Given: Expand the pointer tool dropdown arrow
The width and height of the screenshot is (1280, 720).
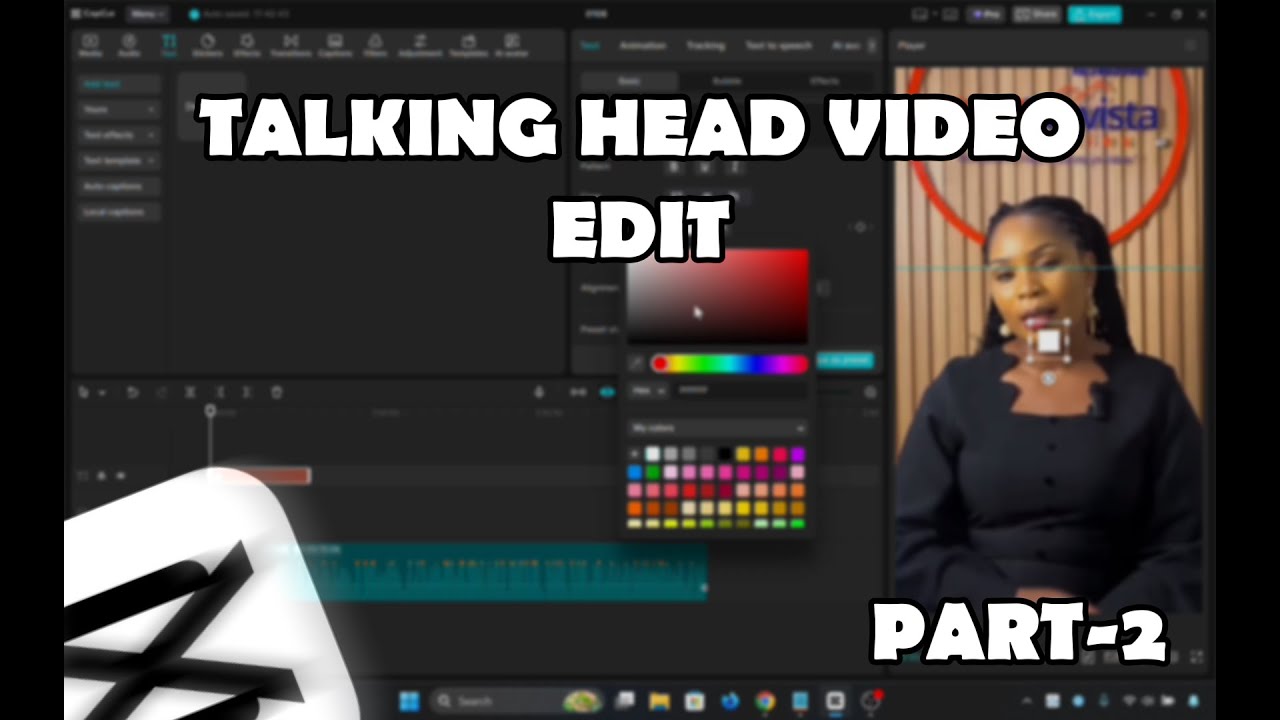Looking at the screenshot, I should click(x=101, y=393).
